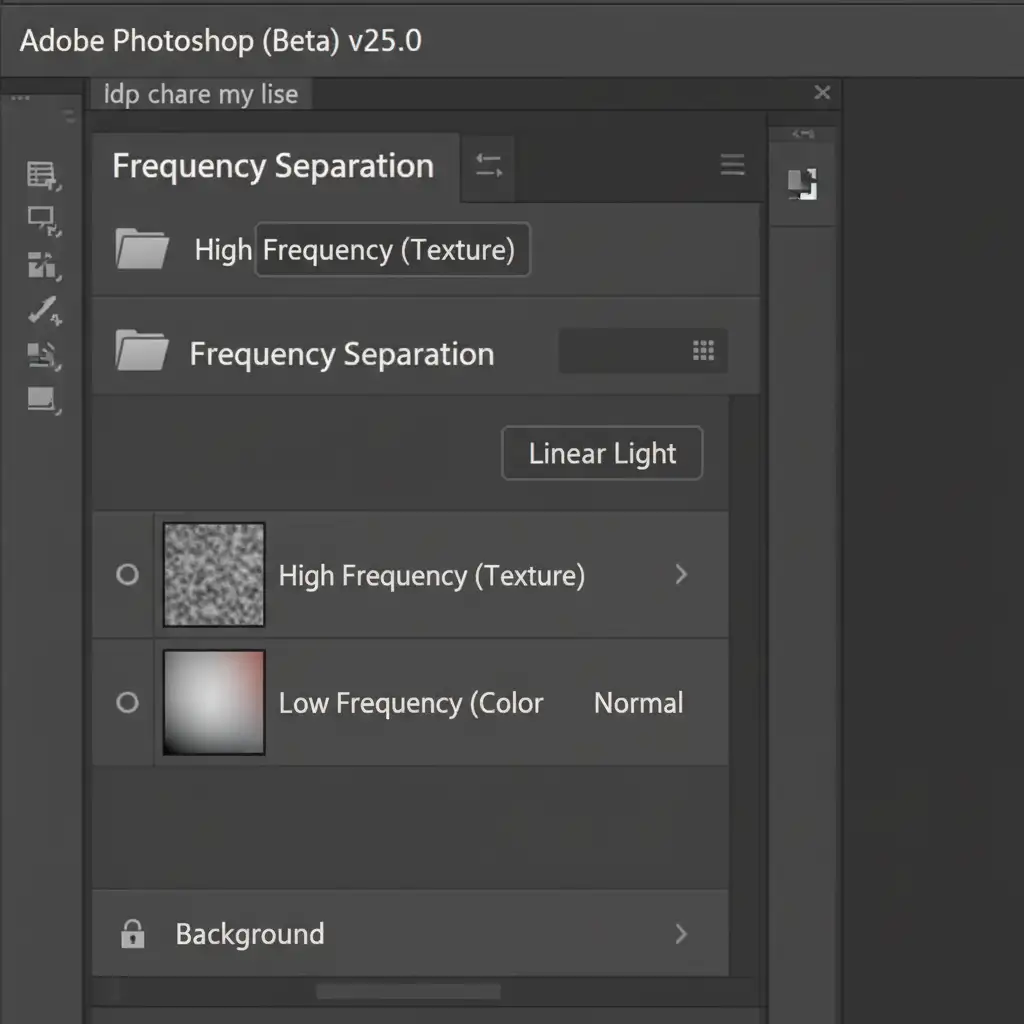Toggle visibility of Low Frequency (Color layer

pyautogui.click(x=127, y=703)
